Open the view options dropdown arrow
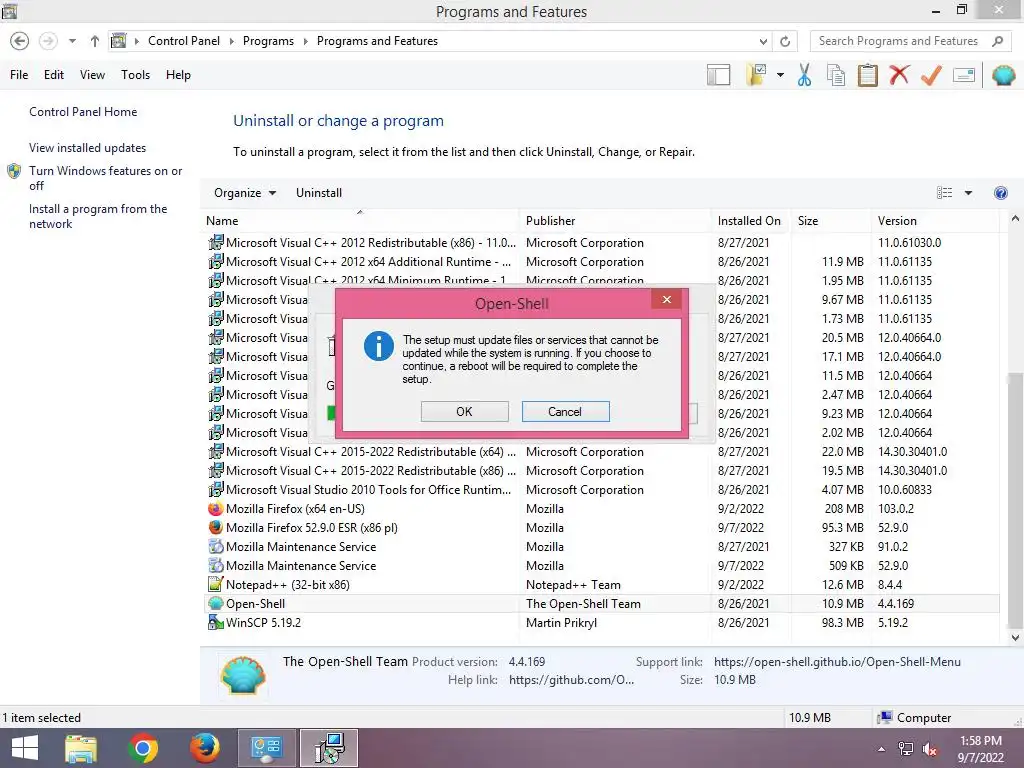1024x768 pixels. (968, 193)
